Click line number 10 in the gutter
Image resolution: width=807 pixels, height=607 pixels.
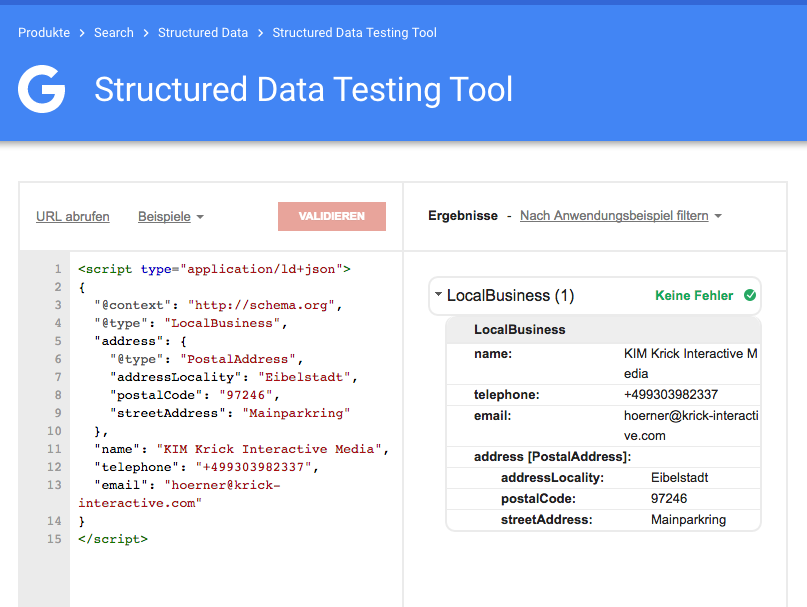coord(54,431)
